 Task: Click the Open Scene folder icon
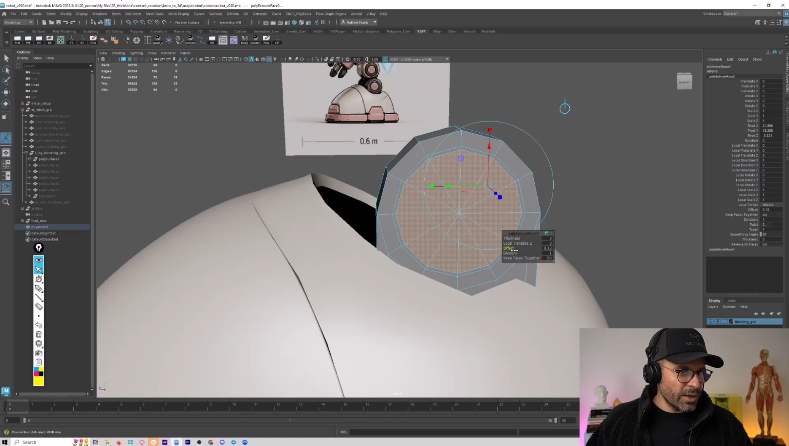click(51, 22)
